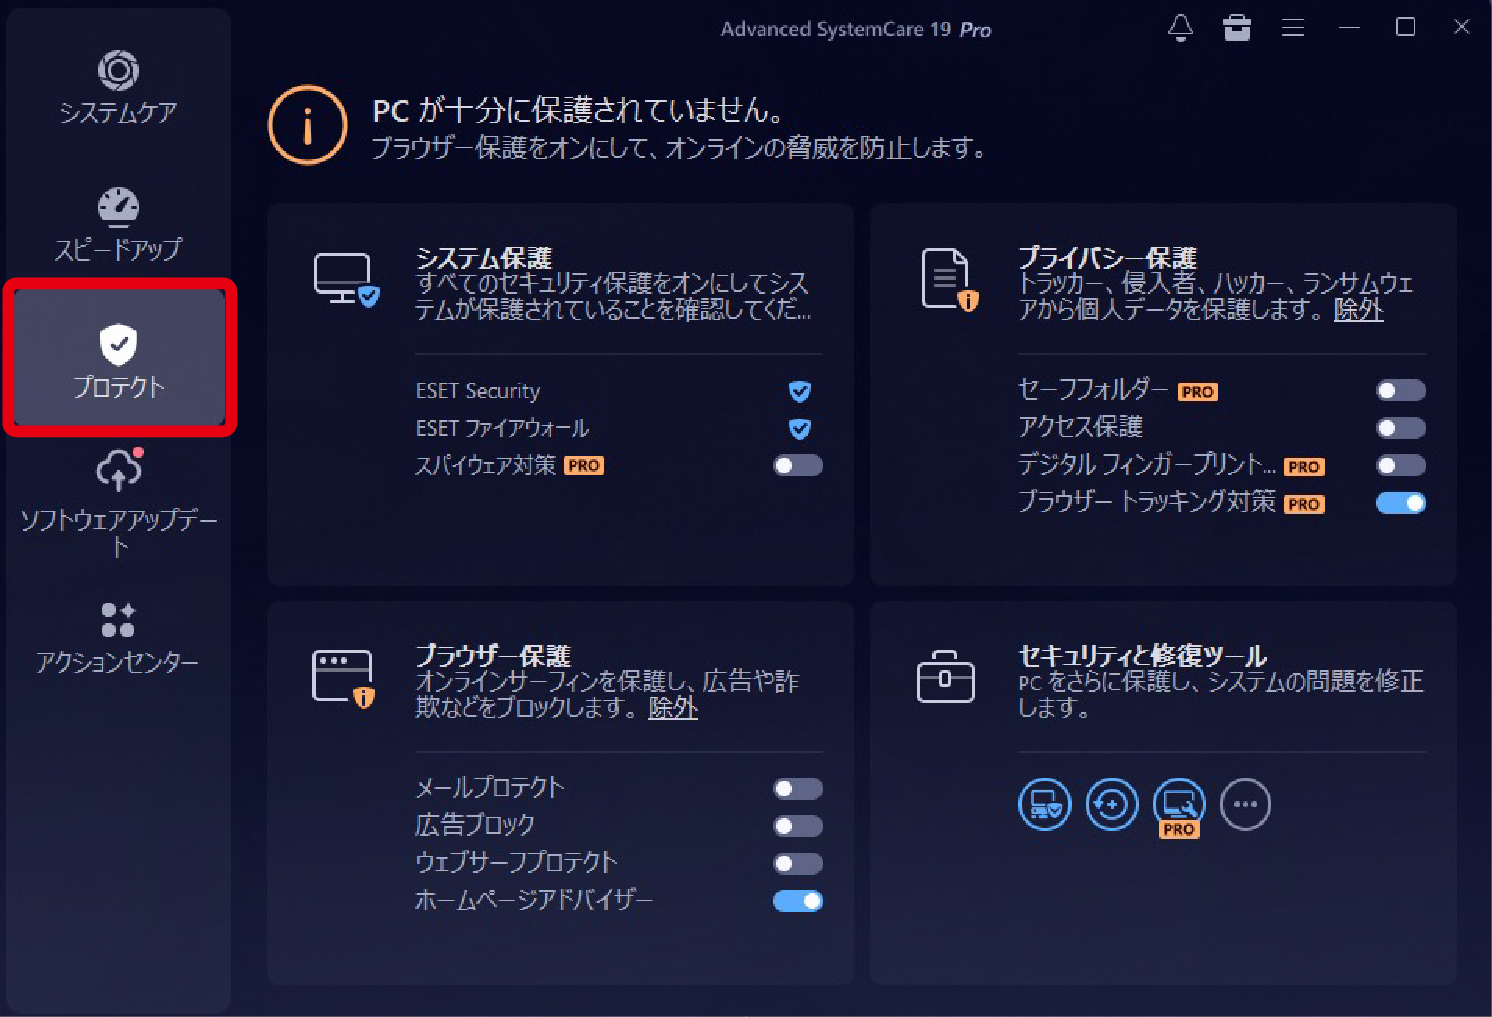Open the hamburger menu
This screenshot has width=1492, height=1017.
[1293, 28]
